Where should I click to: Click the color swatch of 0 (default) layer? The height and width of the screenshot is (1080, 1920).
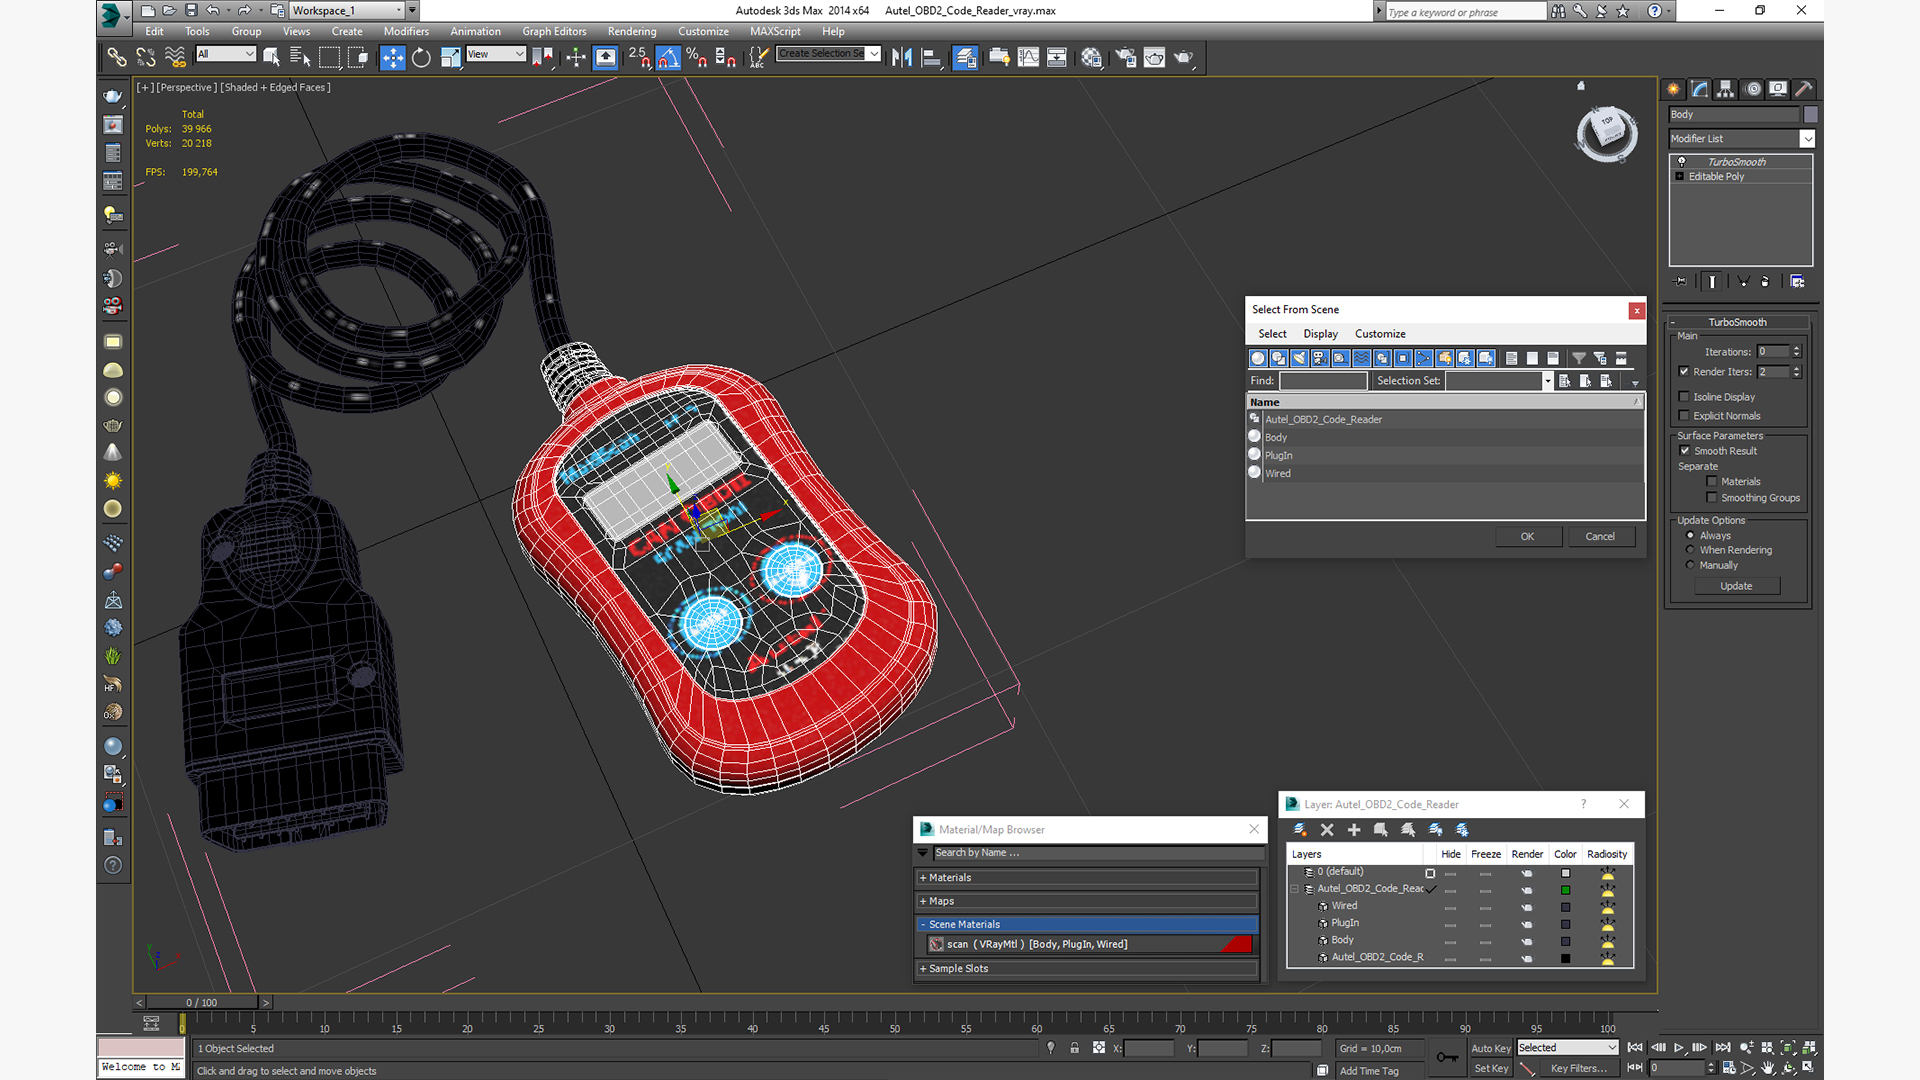pos(1565,872)
